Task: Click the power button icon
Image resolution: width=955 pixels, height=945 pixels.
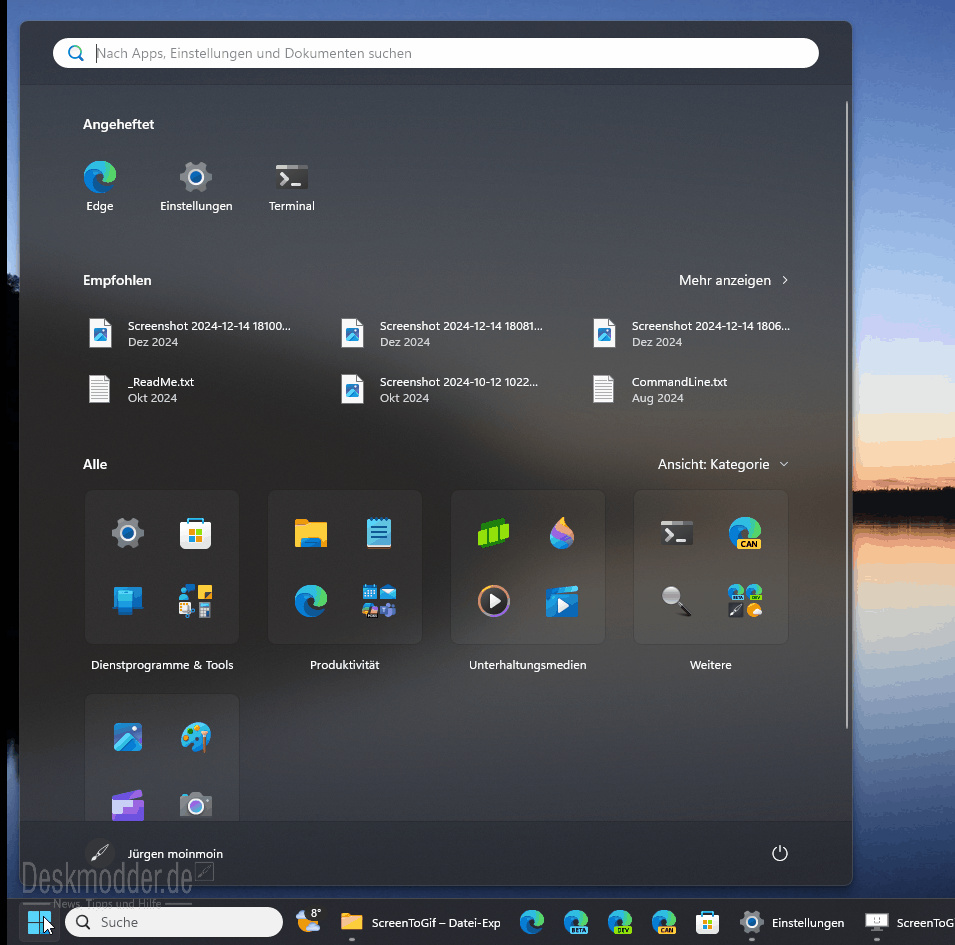Action: click(x=780, y=853)
